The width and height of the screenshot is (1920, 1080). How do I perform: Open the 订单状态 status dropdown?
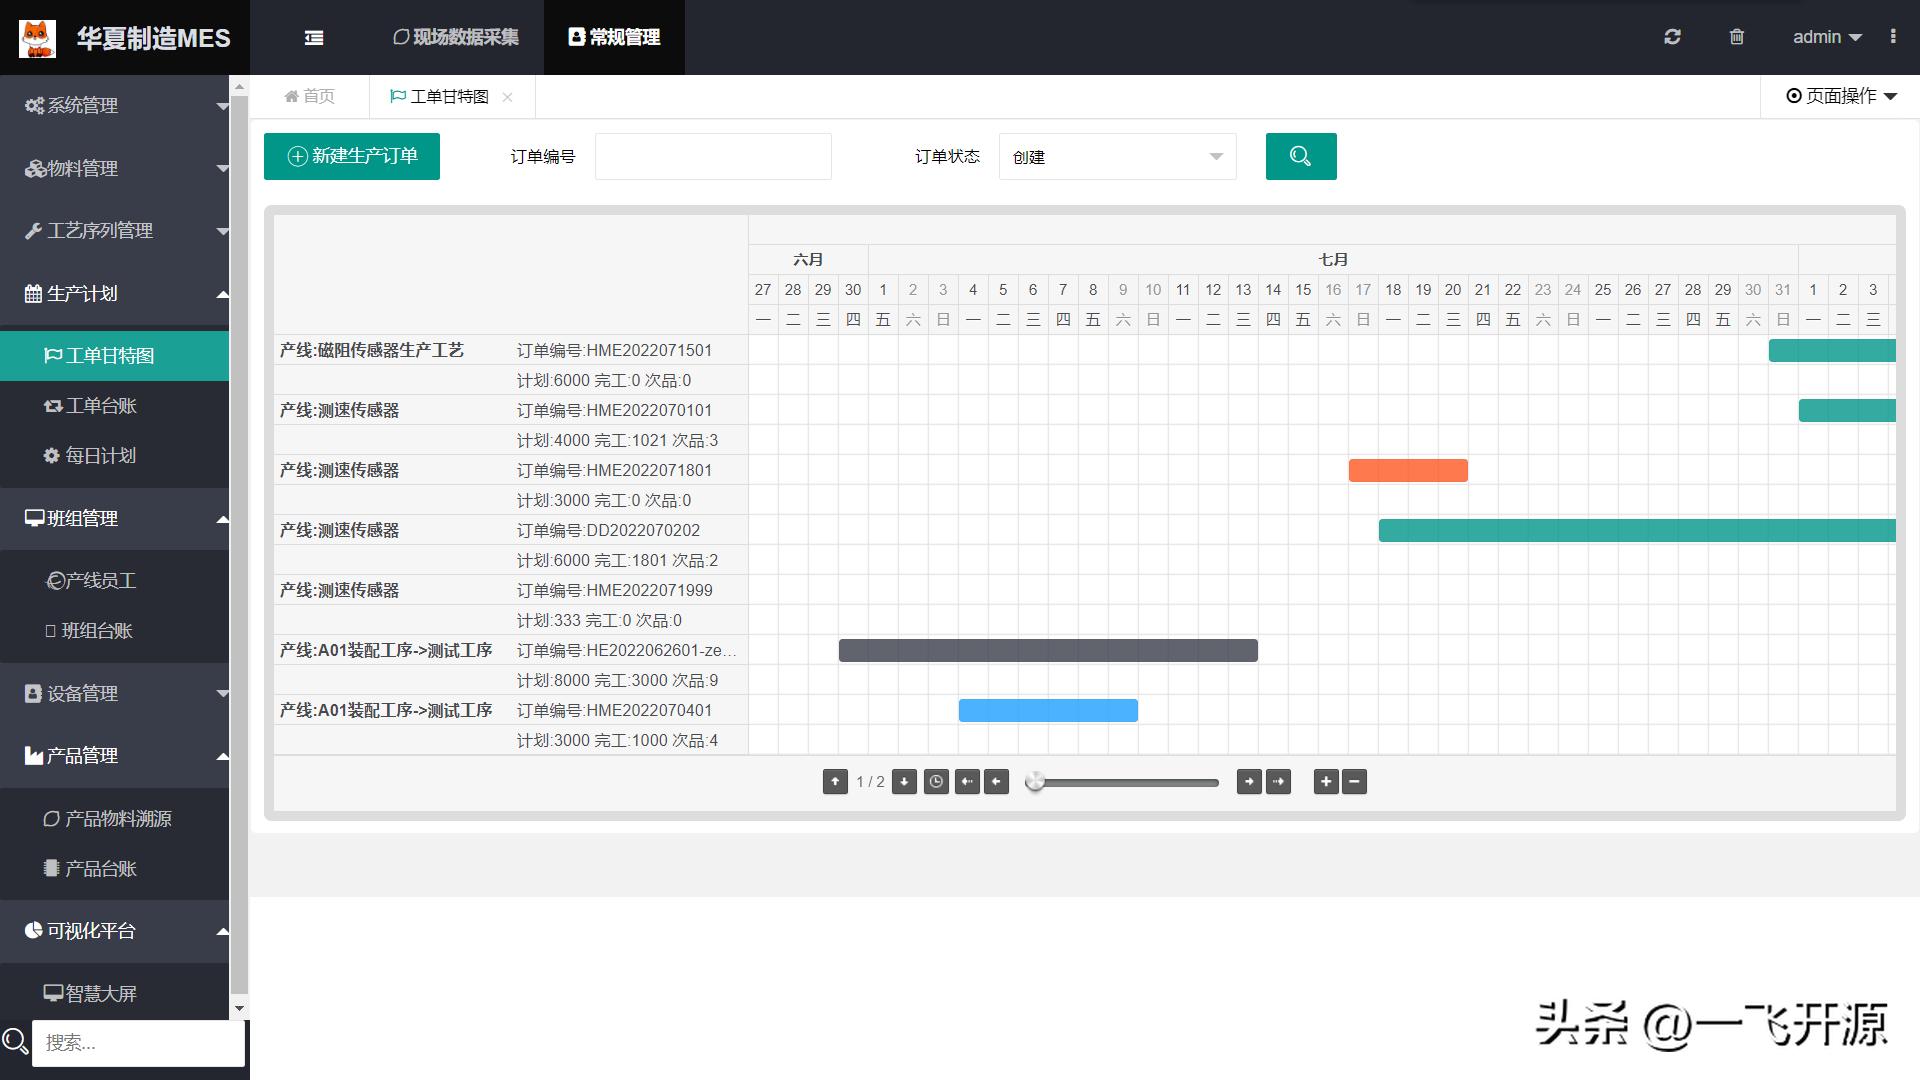[1117, 156]
